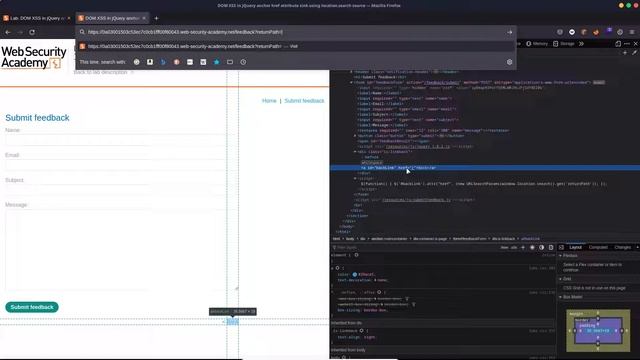The image size is (640, 360).
Task: Switch to the Changes sidebar tab
Action: [622, 247]
